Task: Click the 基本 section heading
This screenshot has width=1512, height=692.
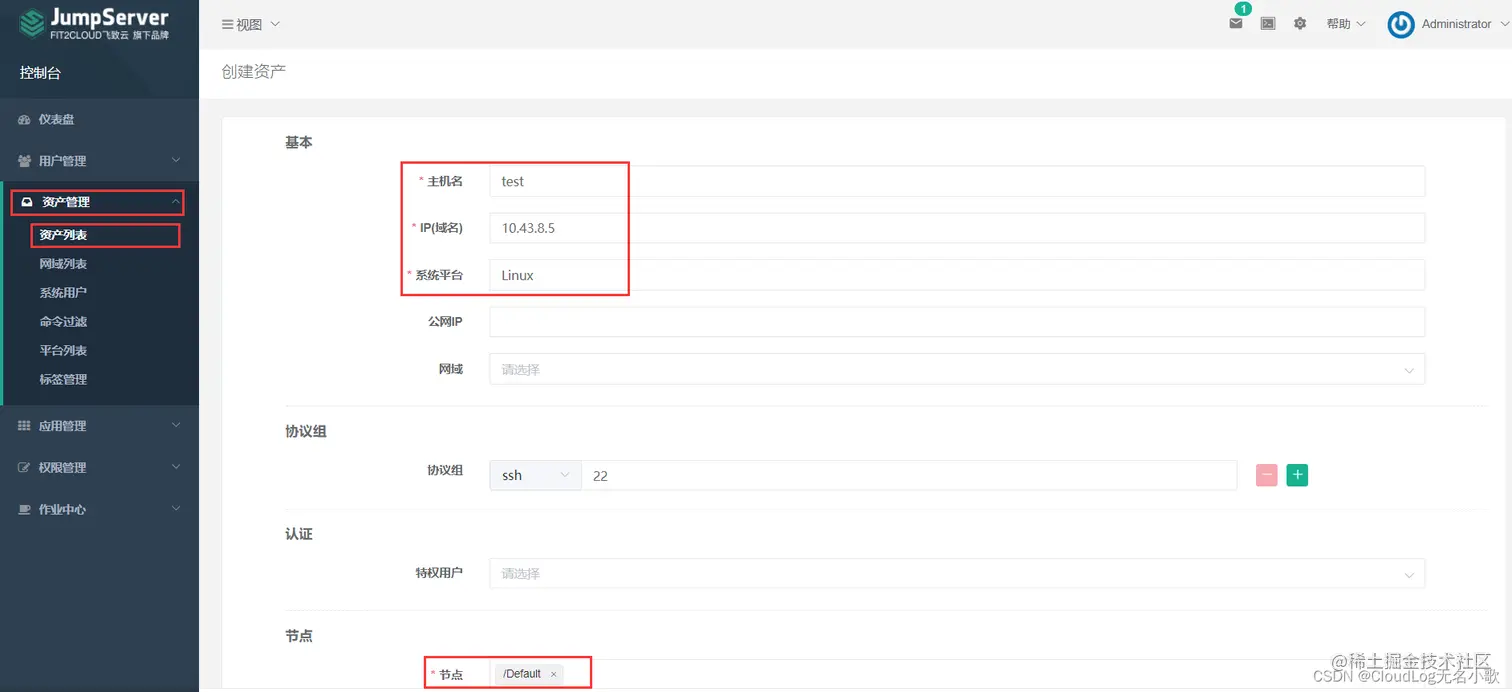Action: pos(299,142)
